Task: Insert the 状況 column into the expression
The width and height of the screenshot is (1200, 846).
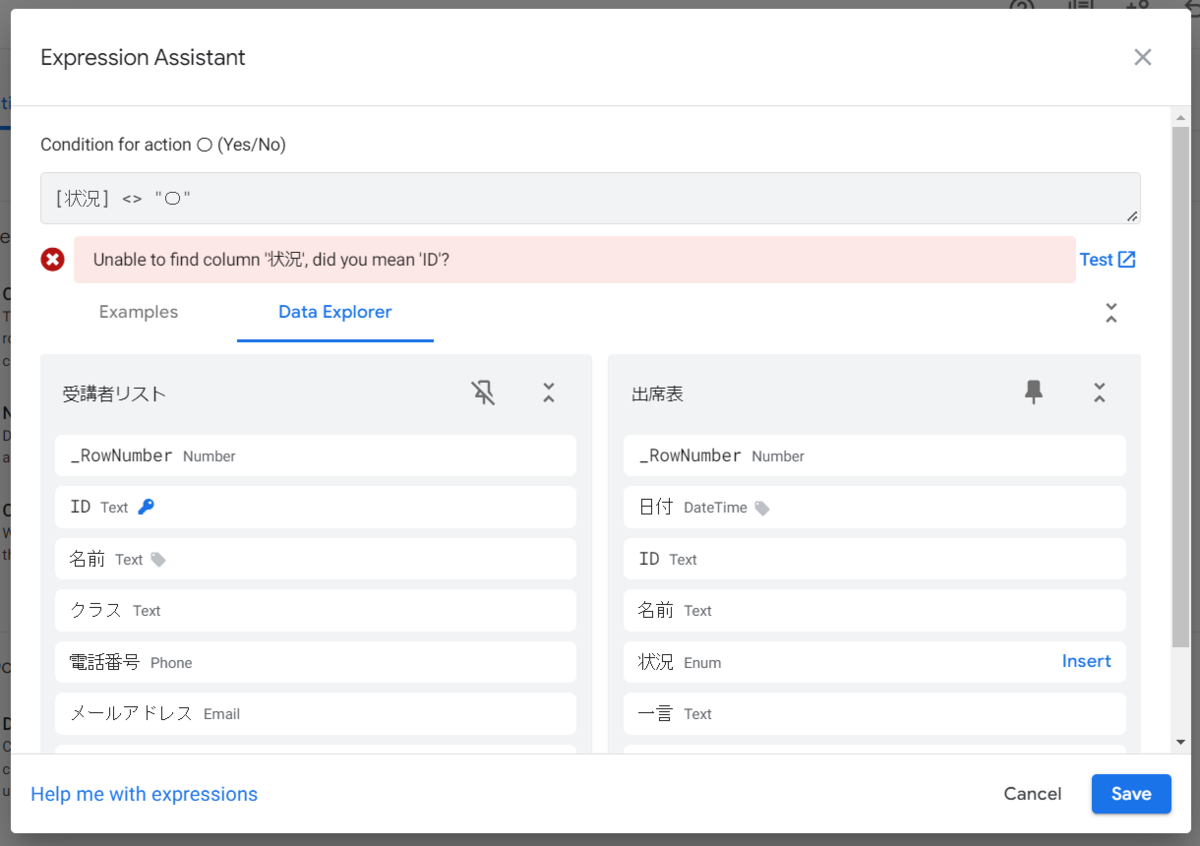Action: tap(1086, 661)
